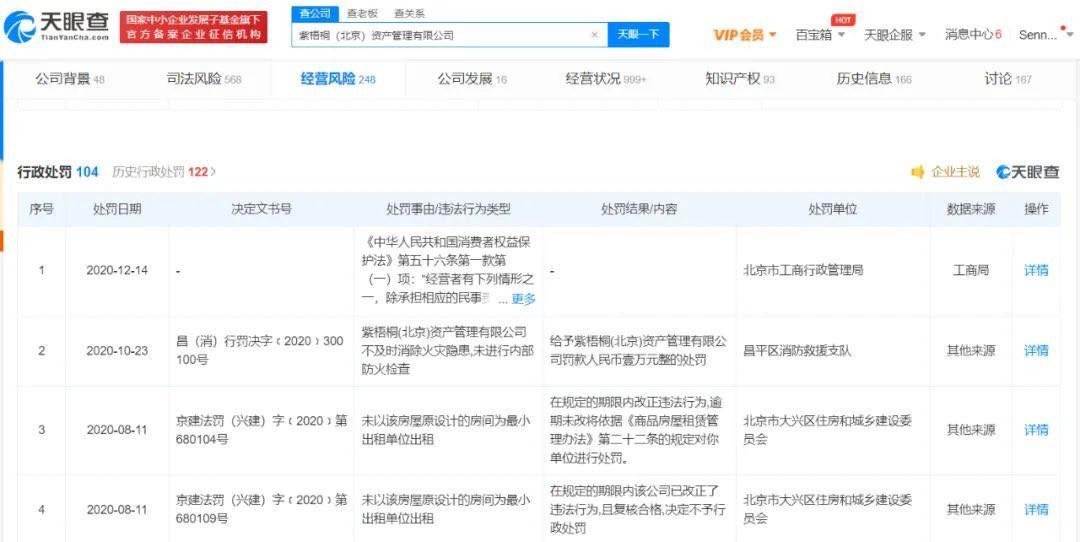Click the 数据来源 column header
This screenshot has width=1080, height=542.
[x=970, y=209]
